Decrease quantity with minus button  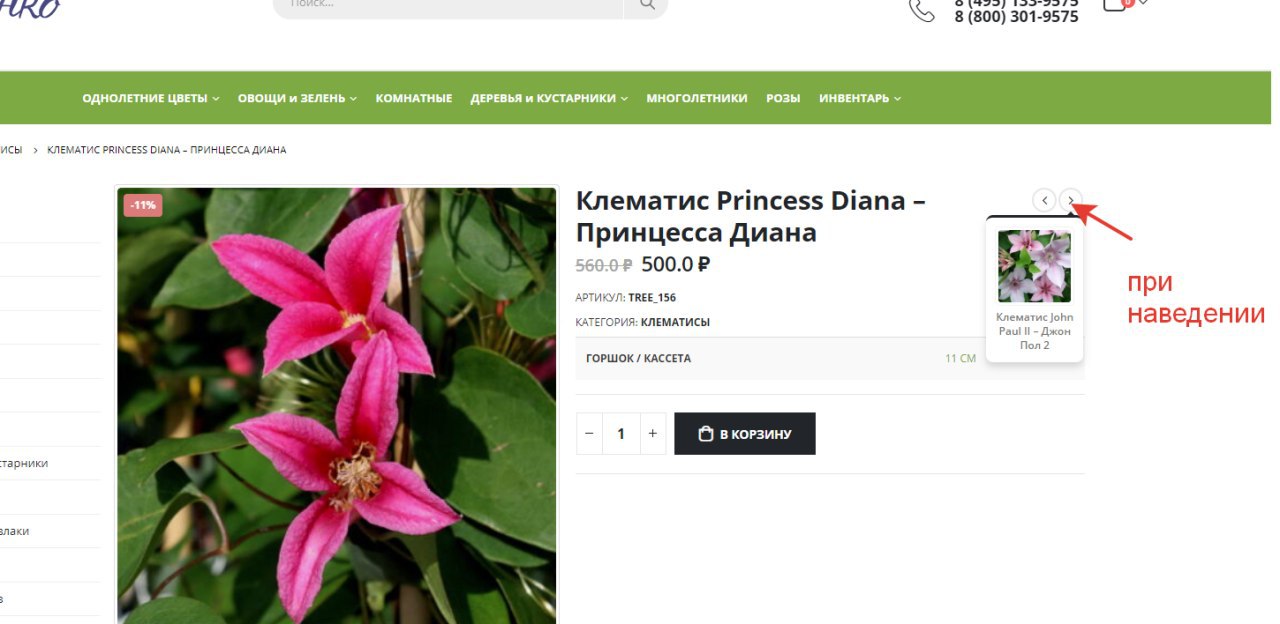[x=589, y=434]
